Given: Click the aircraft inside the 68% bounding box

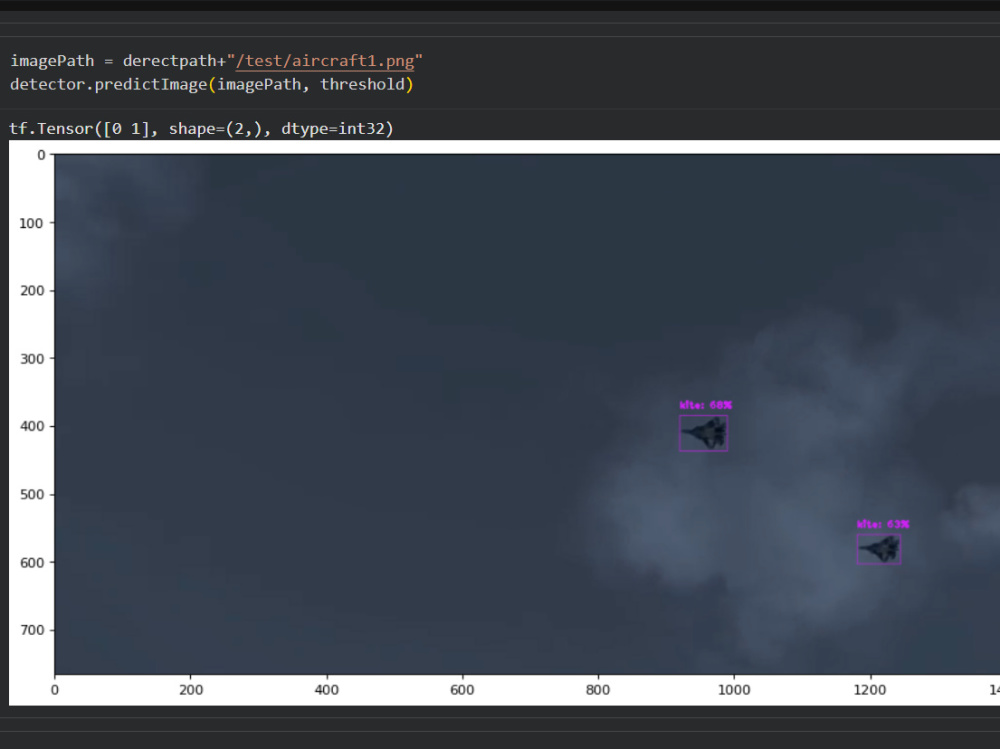Looking at the screenshot, I should (x=704, y=433).
